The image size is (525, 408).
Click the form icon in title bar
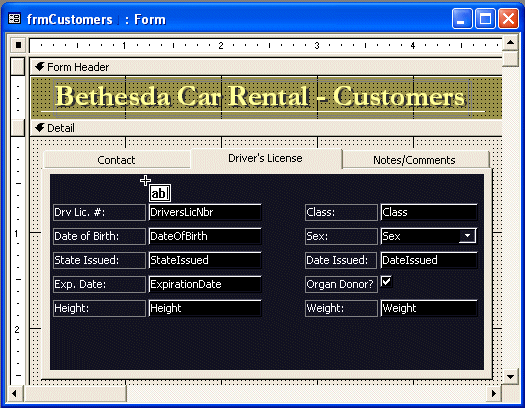[14, 19]
